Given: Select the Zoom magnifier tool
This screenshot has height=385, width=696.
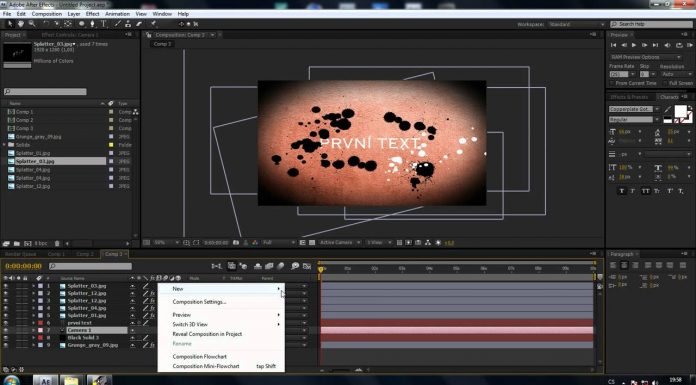Looking at the screenshot, I should coord(32,24).
